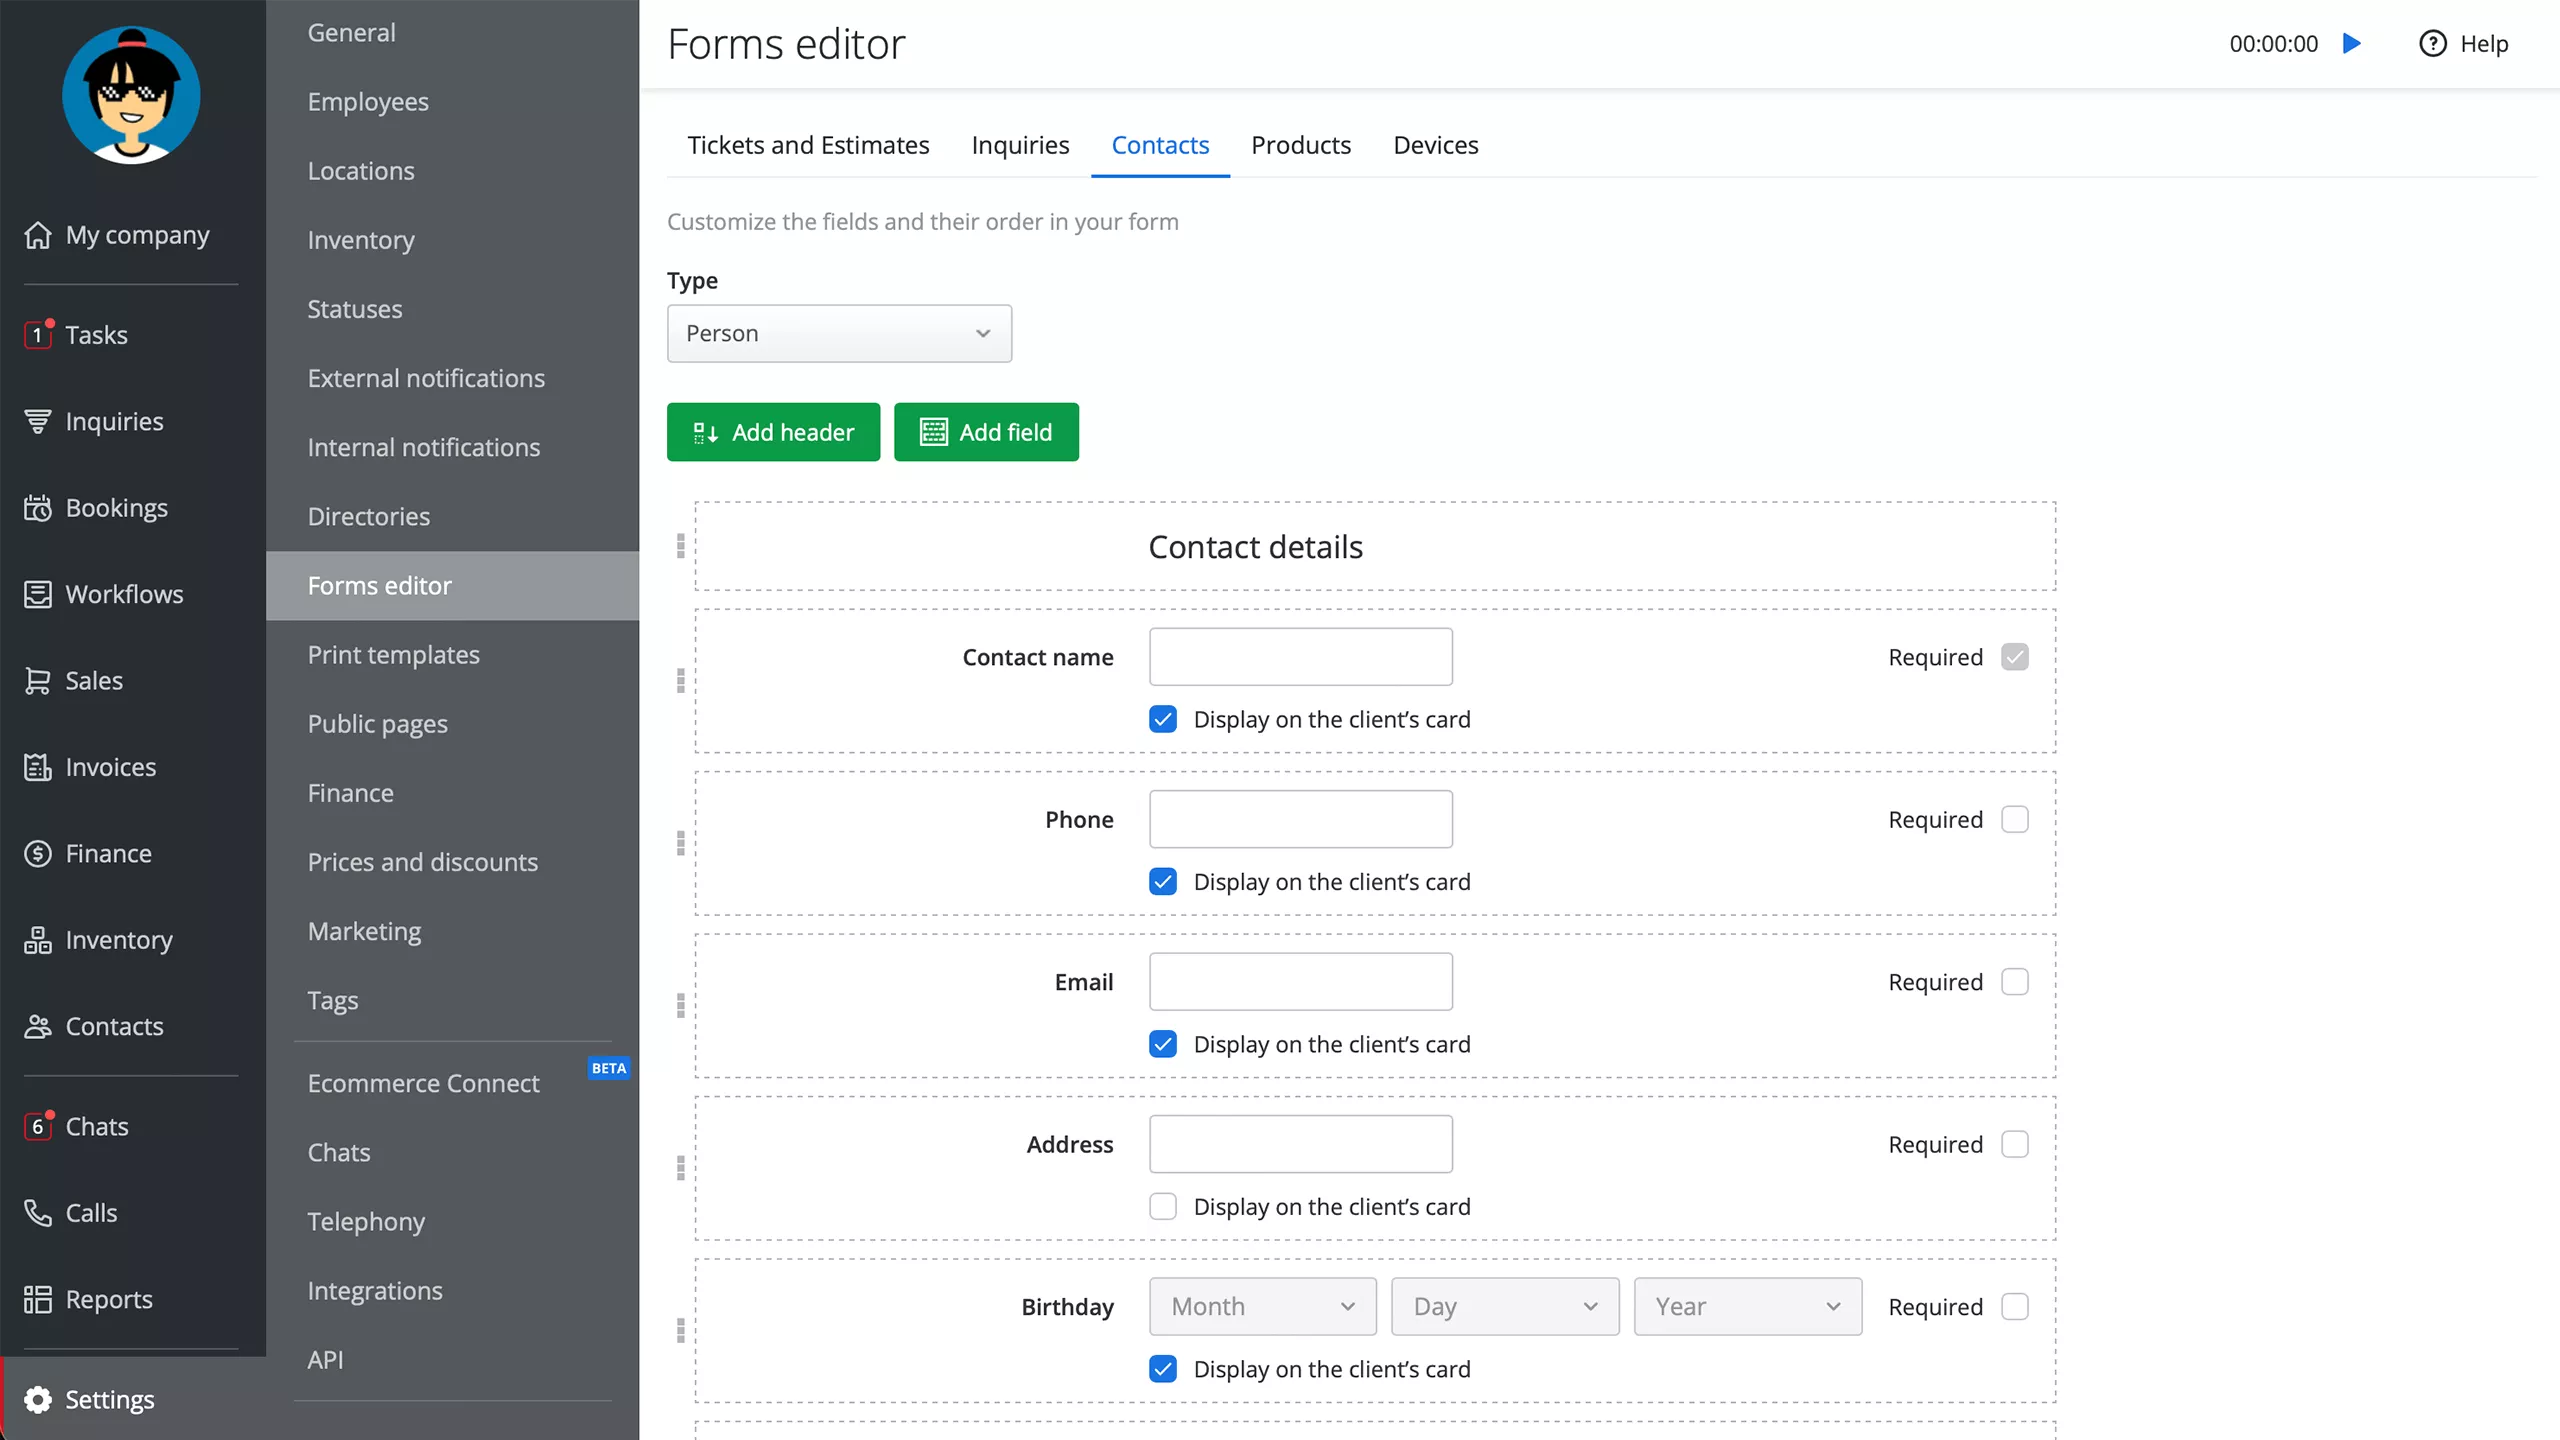This screenshot has width=2560, height=1440.
Task: Expand the Birthday Month dropdown
Action: pyautogui.click(x=1262, y=1306)
